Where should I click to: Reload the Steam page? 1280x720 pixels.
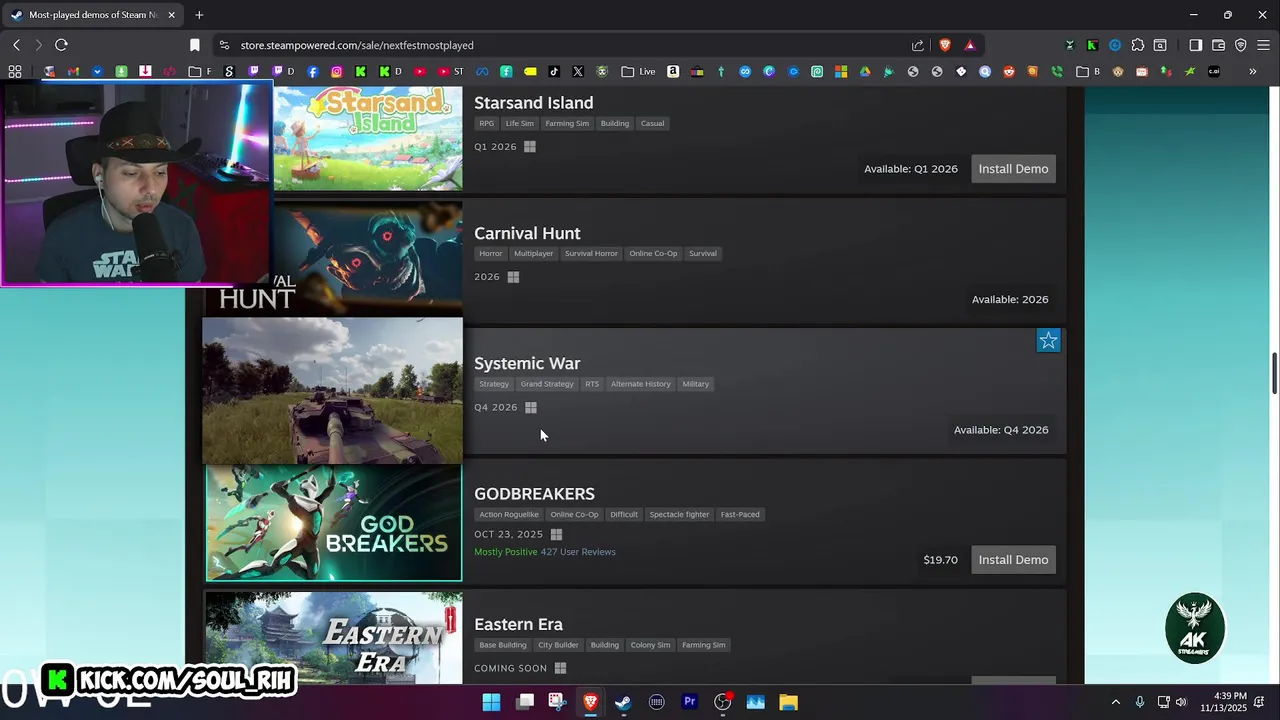tap(61, 45)
